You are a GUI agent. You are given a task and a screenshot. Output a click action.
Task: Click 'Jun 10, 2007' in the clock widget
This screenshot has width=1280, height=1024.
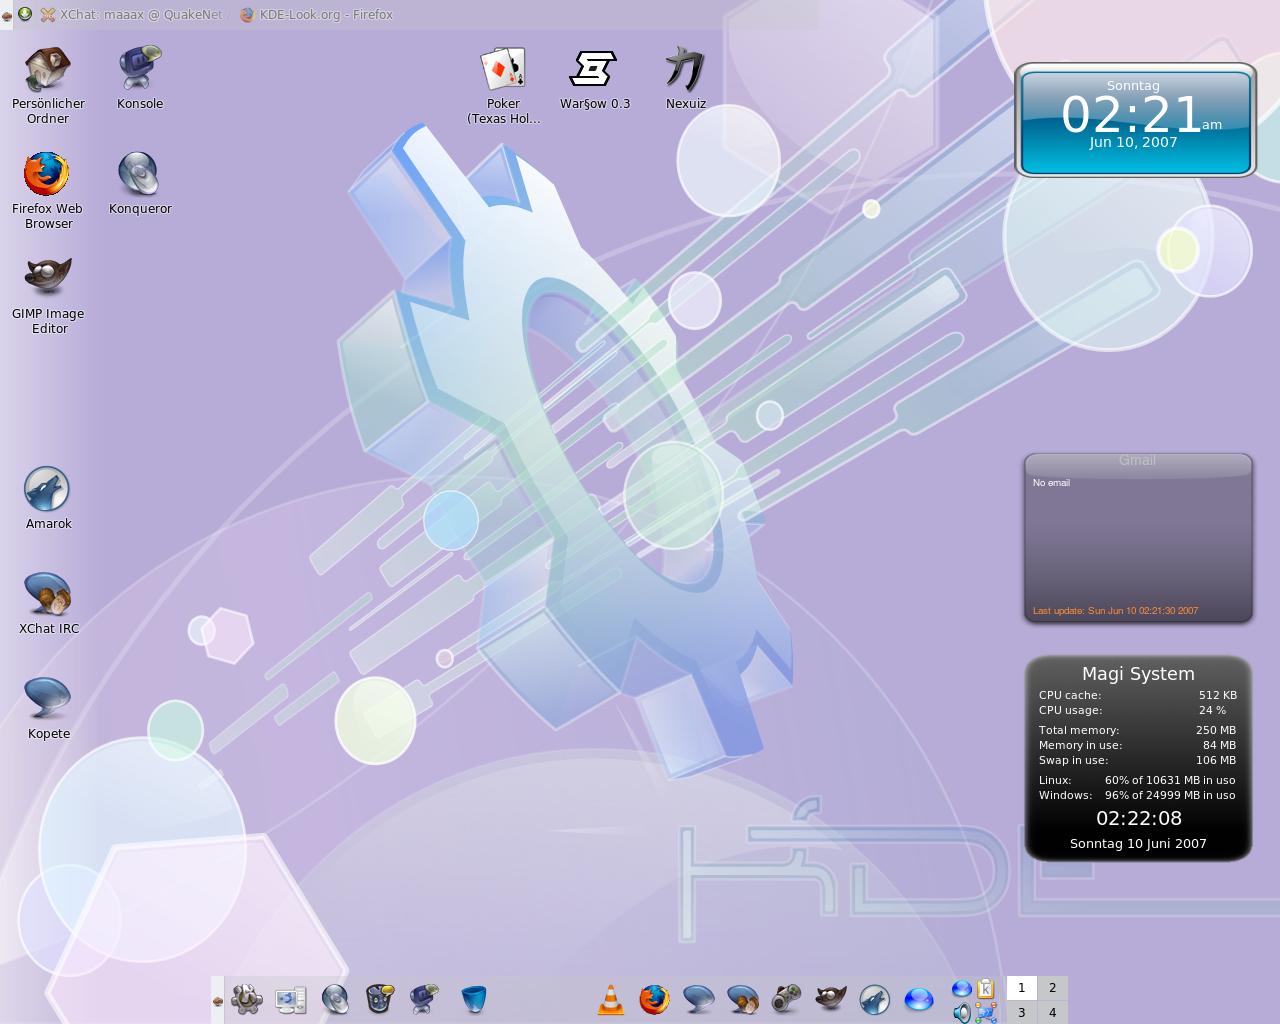(1133, 142)
